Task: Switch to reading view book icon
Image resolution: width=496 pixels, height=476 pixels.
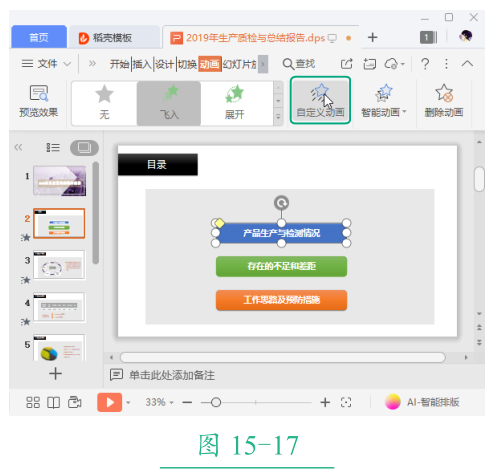Action: 53,402
